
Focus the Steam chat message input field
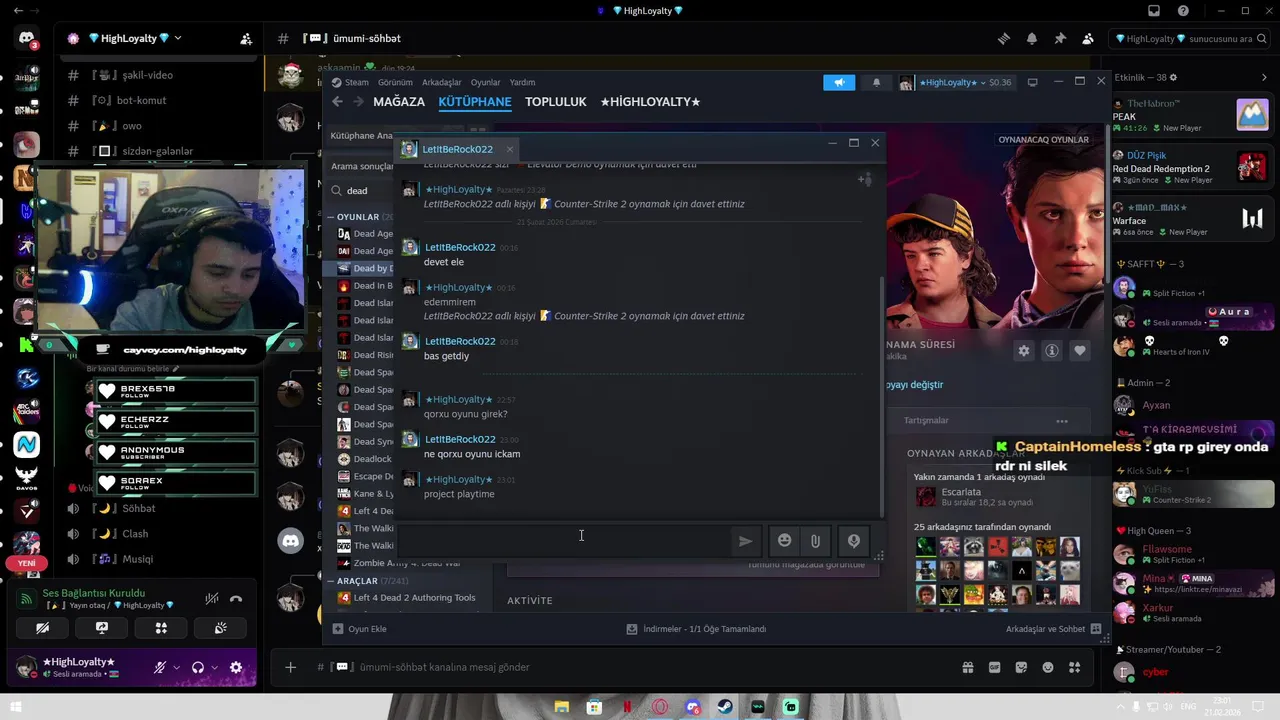pos(564,541)
